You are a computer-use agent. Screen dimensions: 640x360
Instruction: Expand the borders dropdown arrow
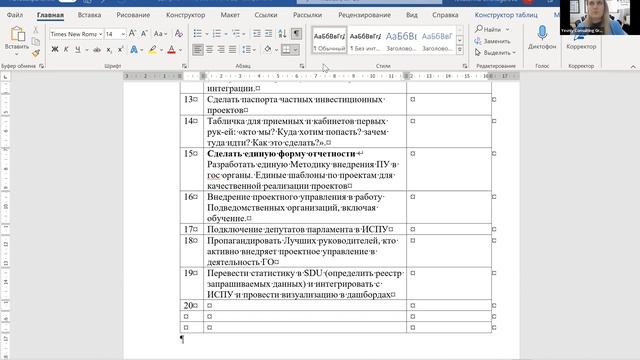296,50
